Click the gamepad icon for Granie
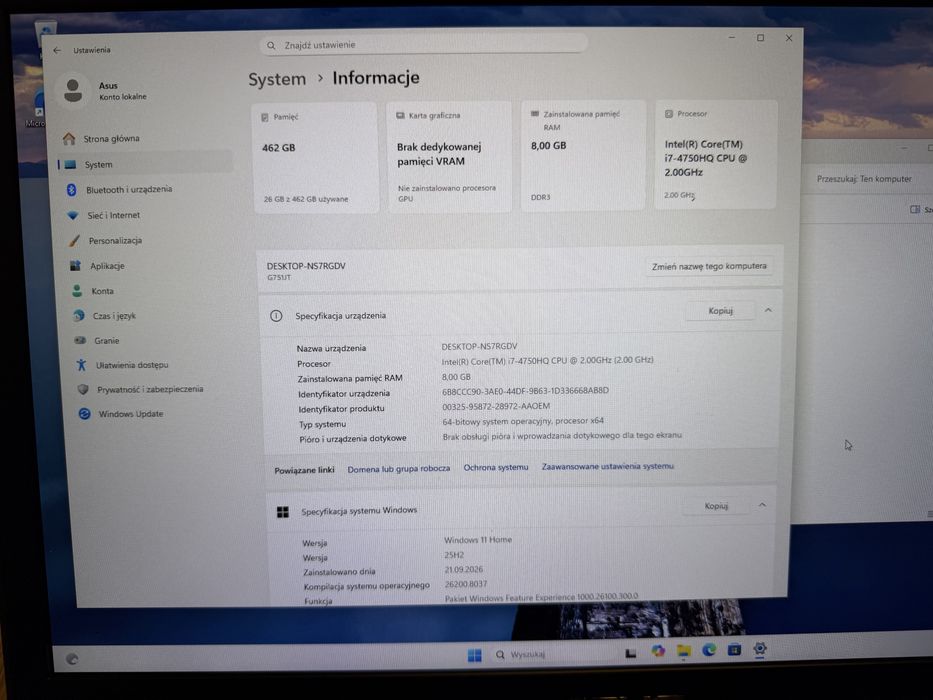The width and height of the screenshot is (933, 700). [80, 340]
